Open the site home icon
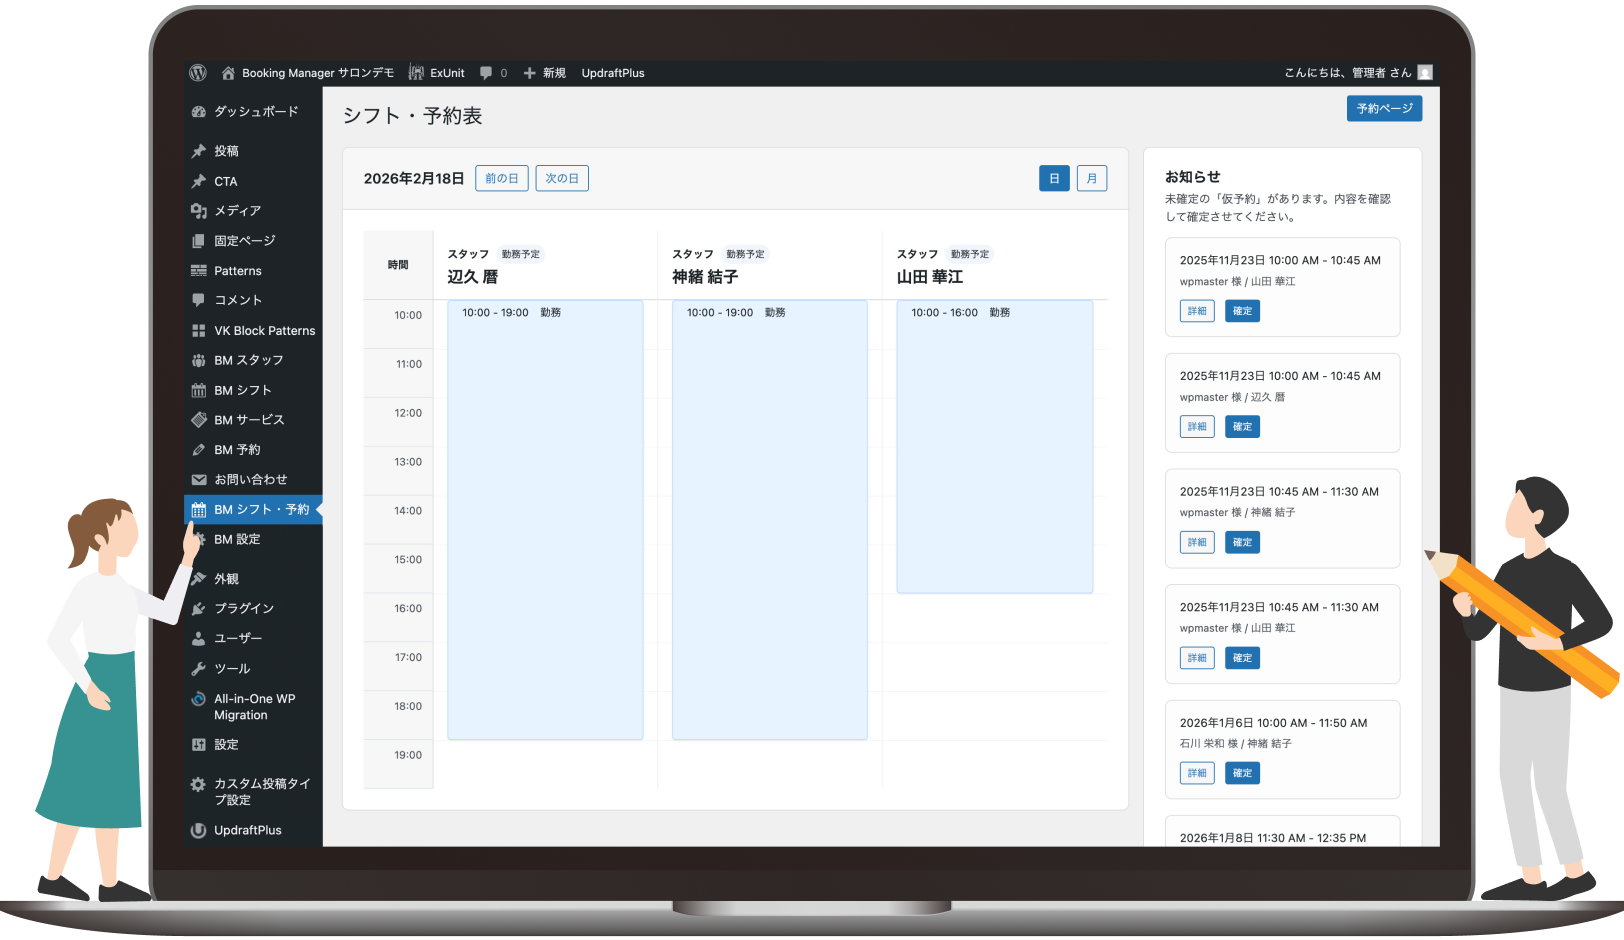The height and width of the screenshot is (940, 1624). (228, 73)
